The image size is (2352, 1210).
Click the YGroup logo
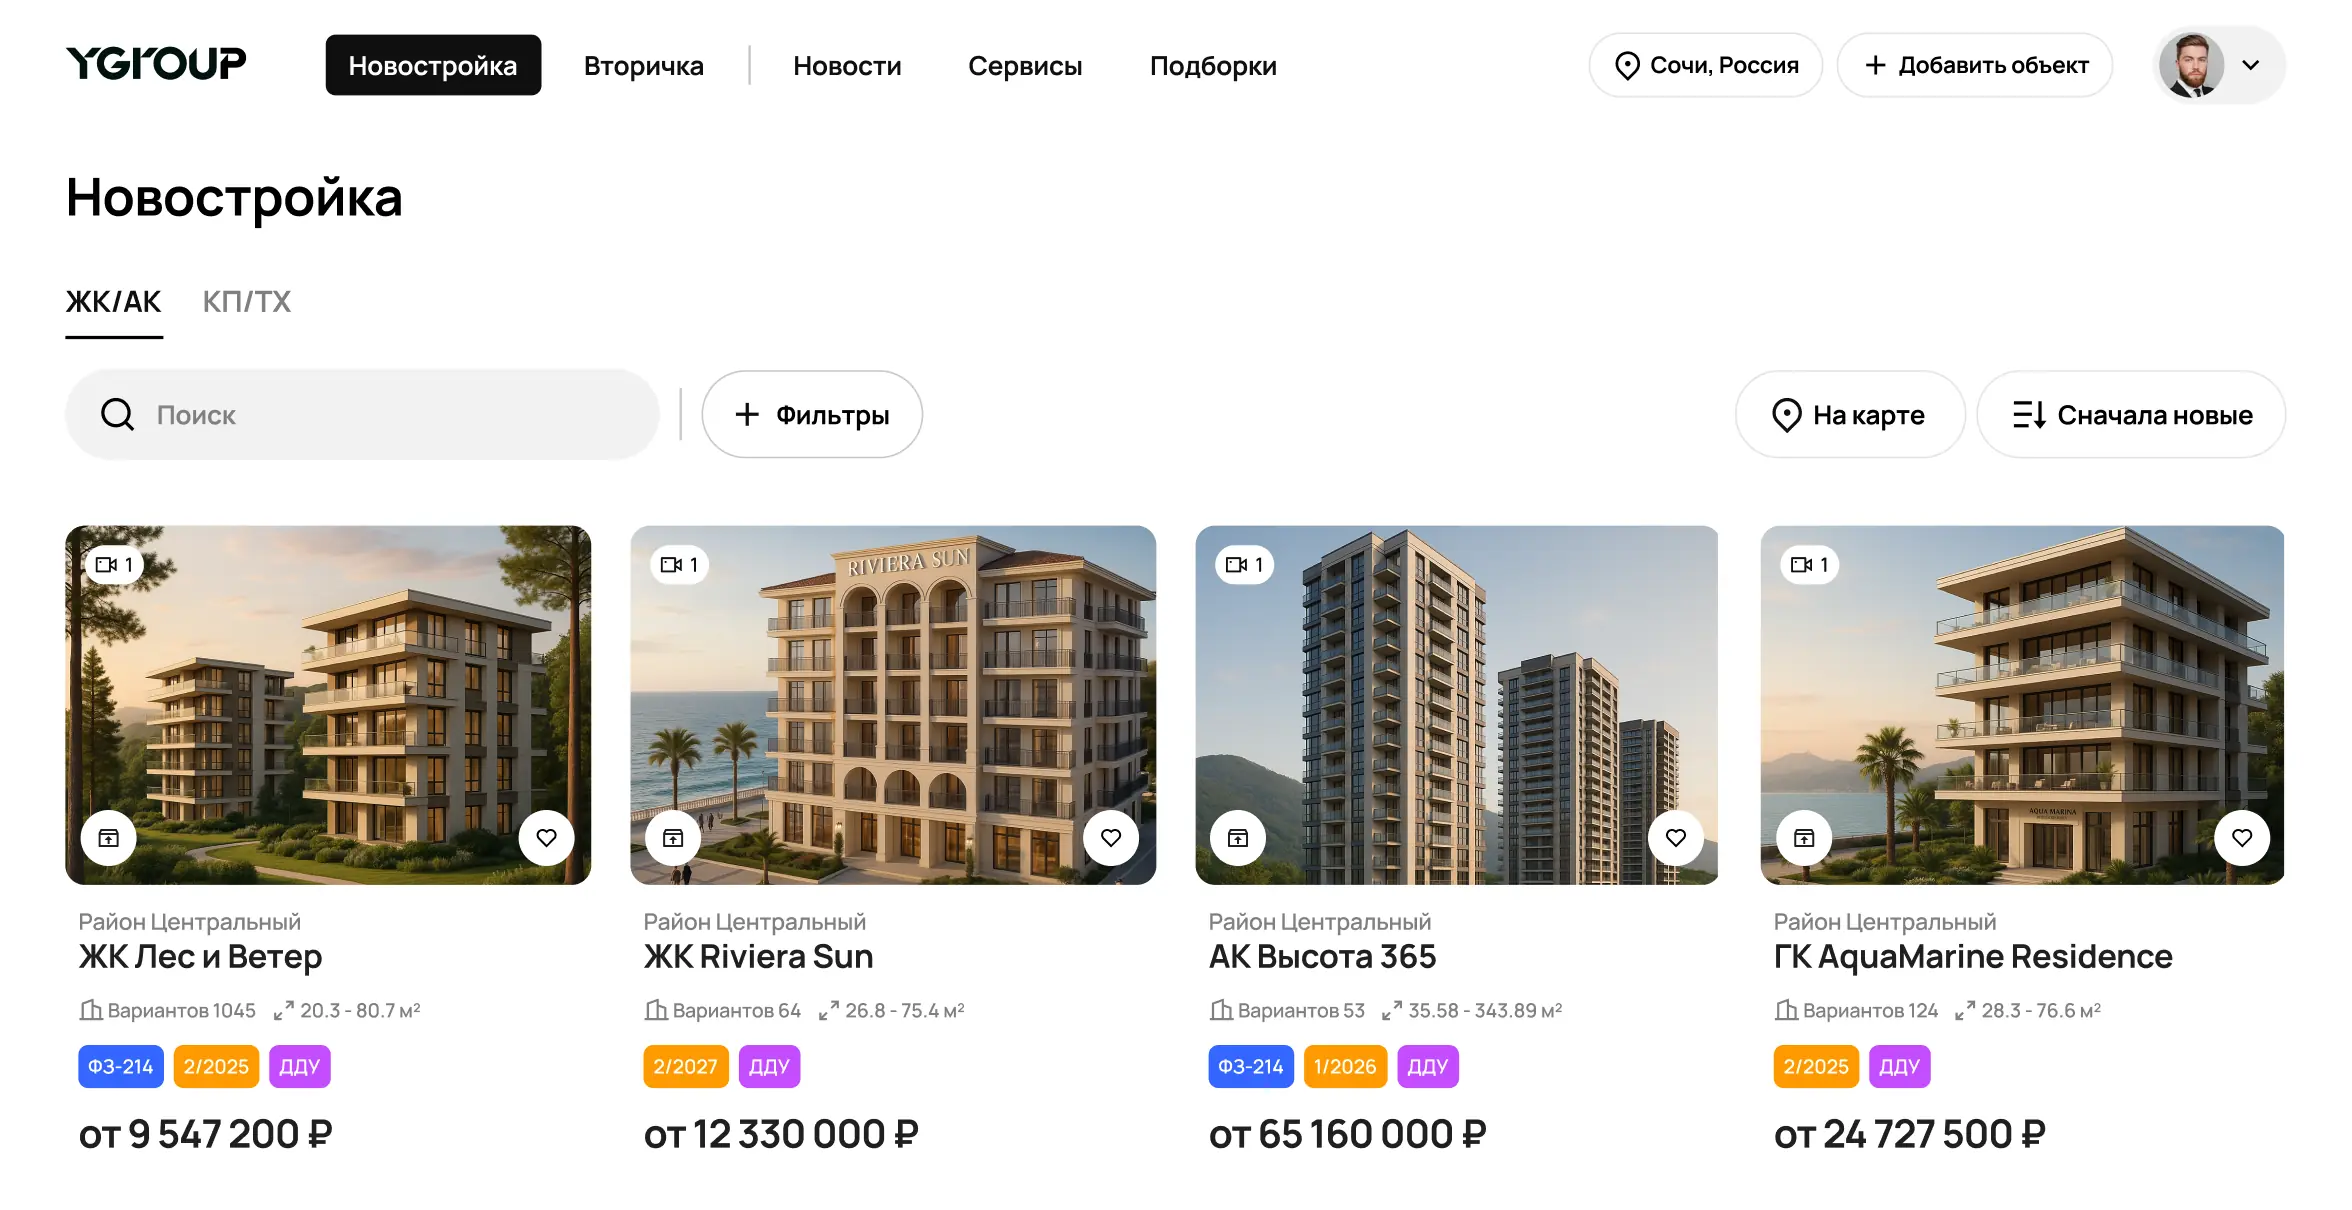click(156, 64)
